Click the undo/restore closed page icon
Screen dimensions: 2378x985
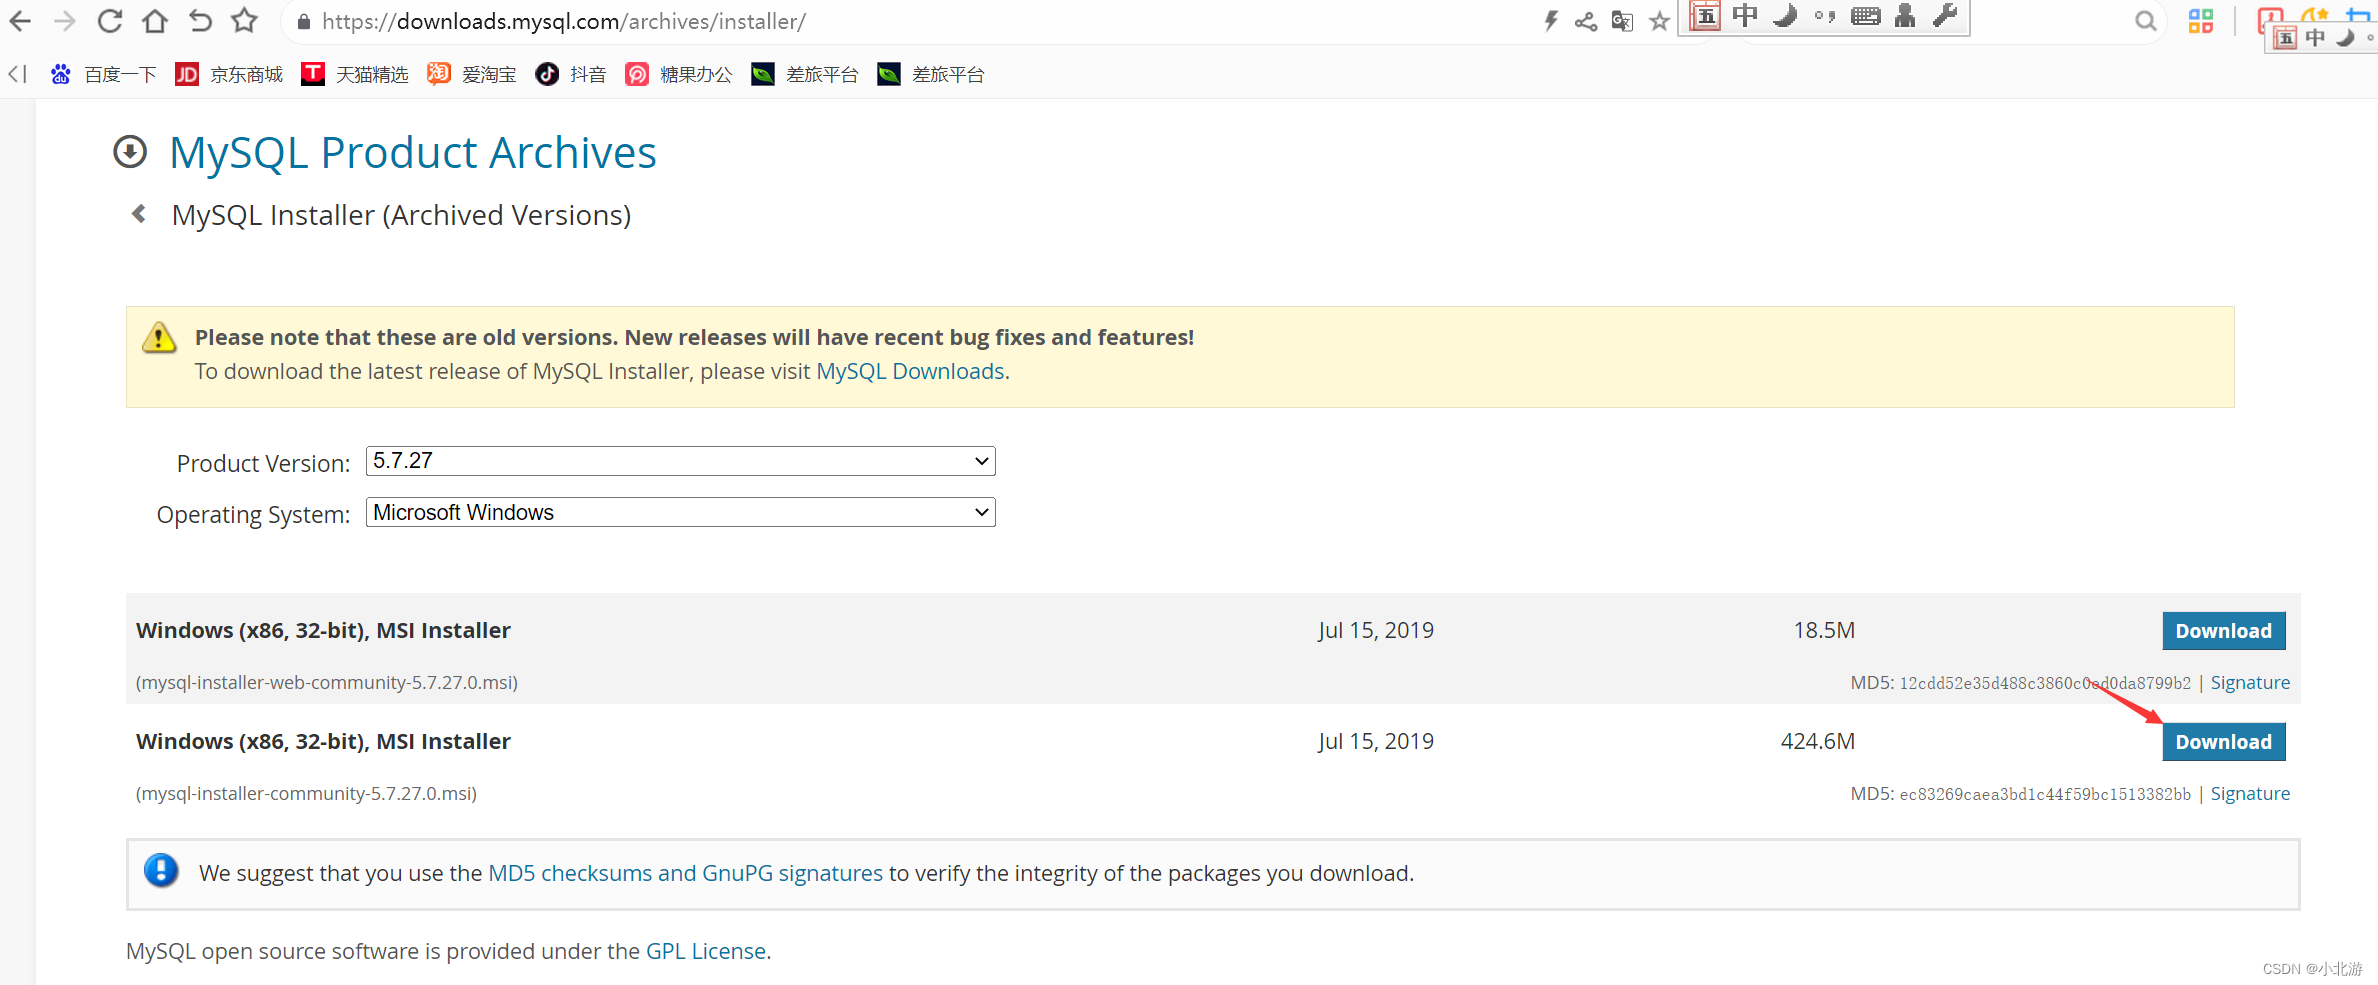pyautogui.click(x=200, y=21)
